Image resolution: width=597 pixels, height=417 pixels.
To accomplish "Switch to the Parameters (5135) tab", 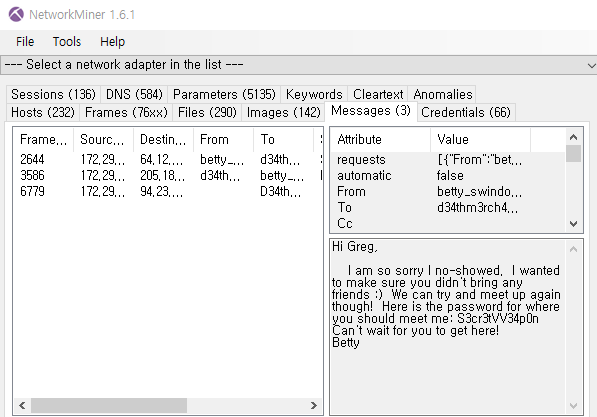I will [x=224, y=94].
